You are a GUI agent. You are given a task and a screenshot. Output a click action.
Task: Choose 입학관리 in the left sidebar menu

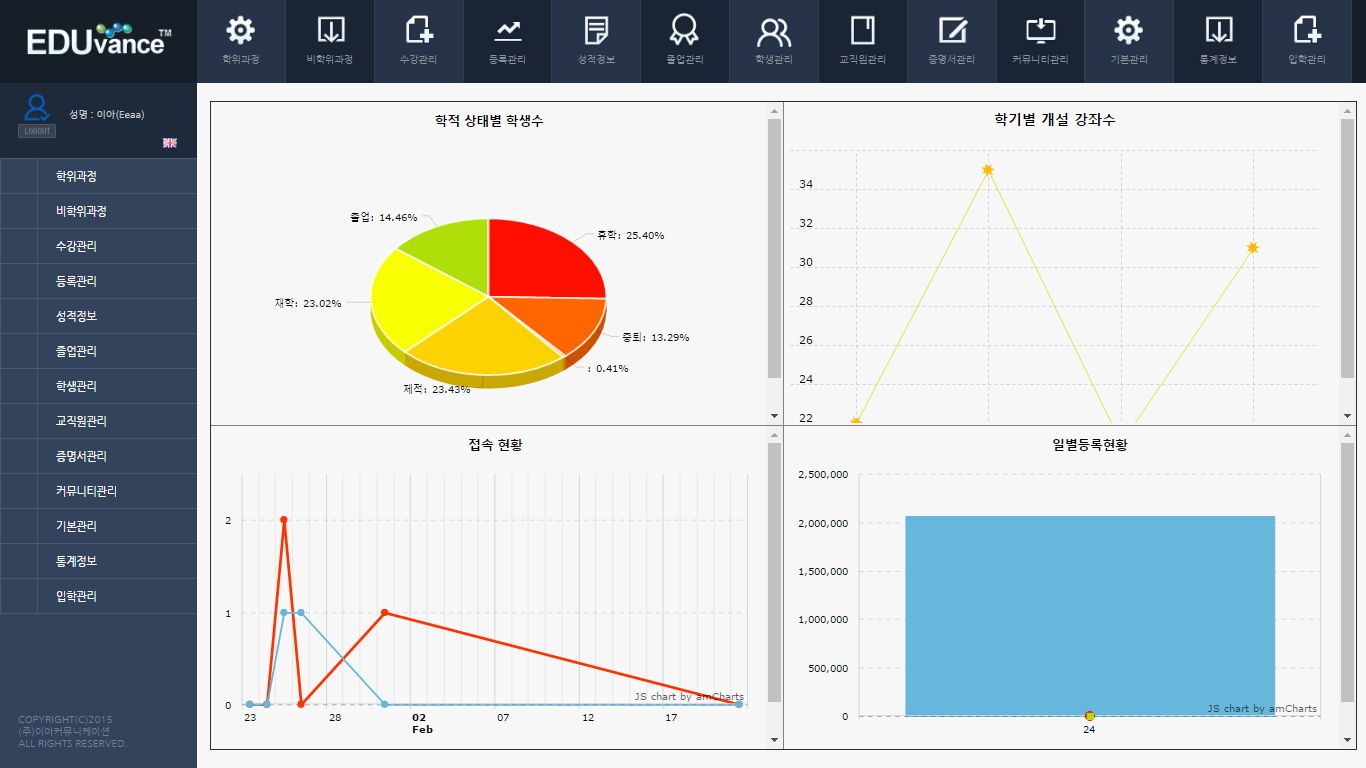point(76,596)
